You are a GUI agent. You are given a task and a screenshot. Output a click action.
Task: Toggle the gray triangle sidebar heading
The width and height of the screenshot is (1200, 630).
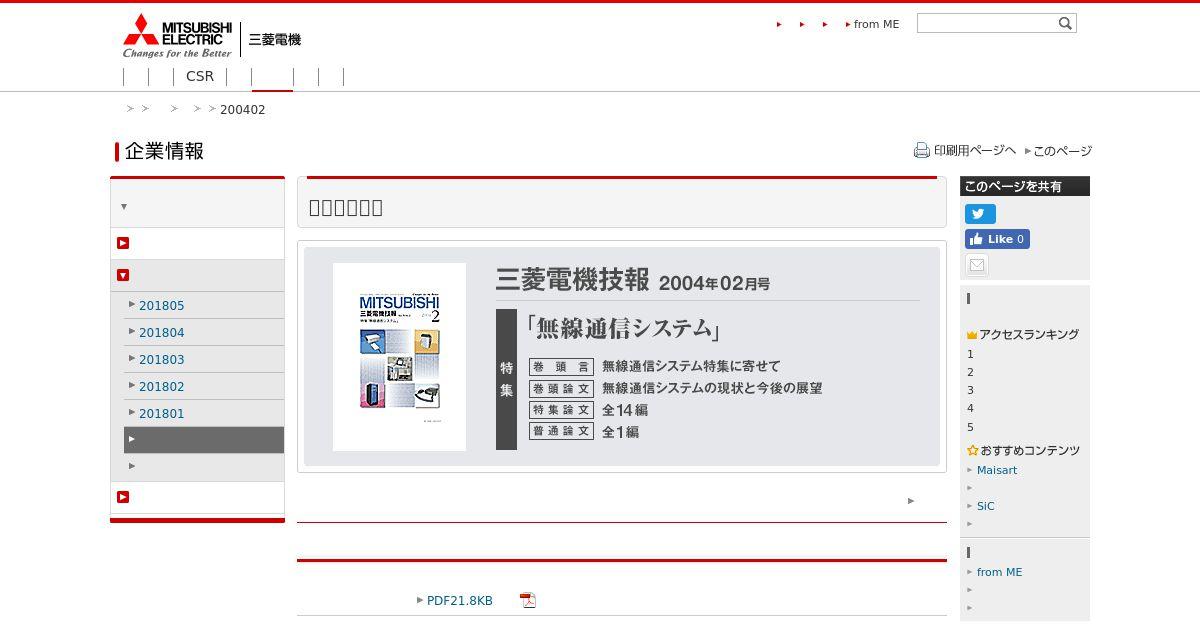tap(124, 207)
